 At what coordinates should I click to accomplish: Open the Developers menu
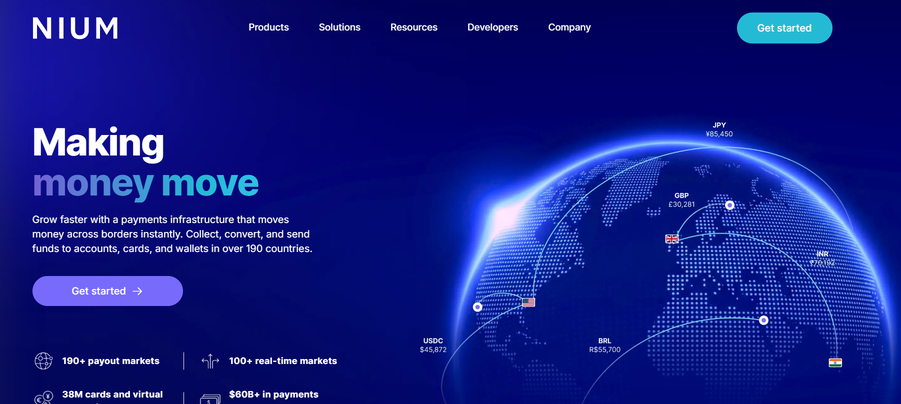point(492,28)
